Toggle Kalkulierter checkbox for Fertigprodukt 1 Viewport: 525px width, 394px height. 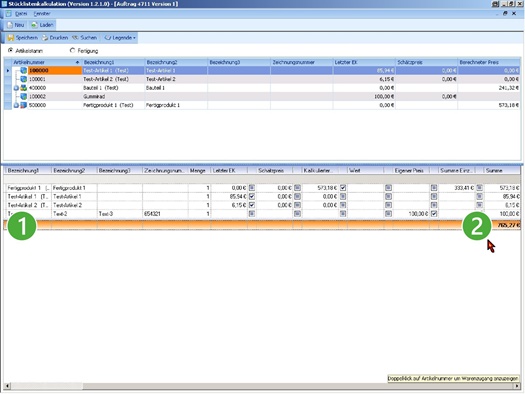point(343,188)
